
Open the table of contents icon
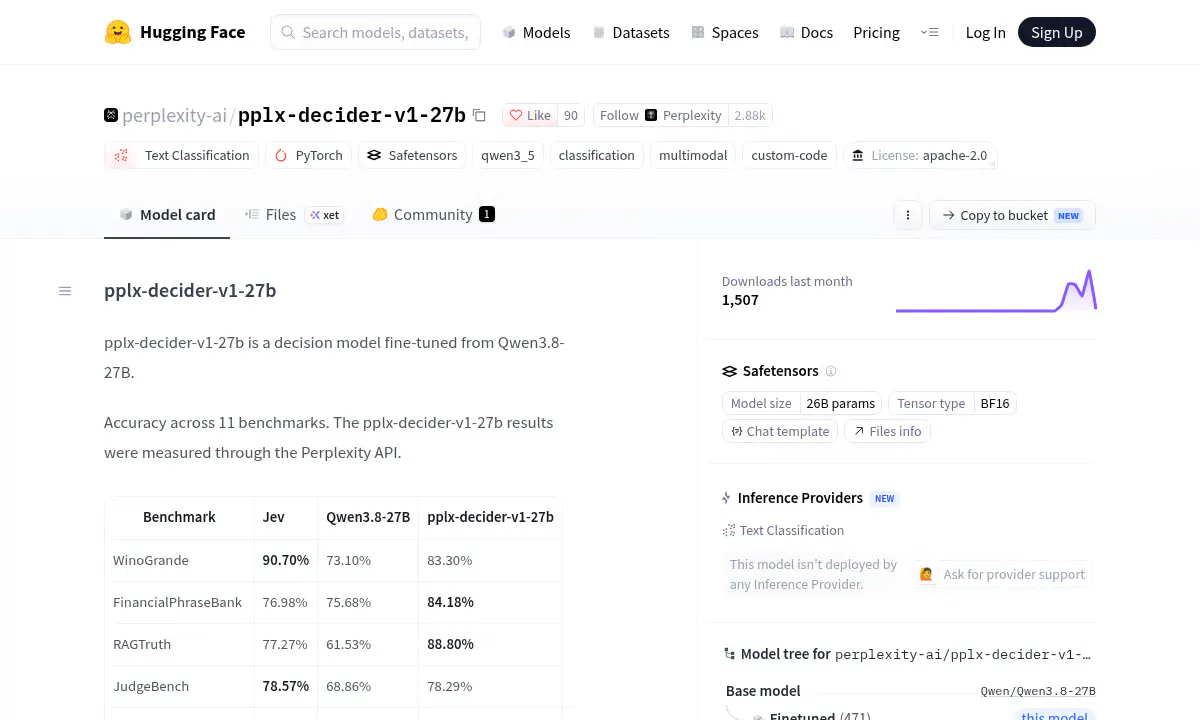pos(65,291)
